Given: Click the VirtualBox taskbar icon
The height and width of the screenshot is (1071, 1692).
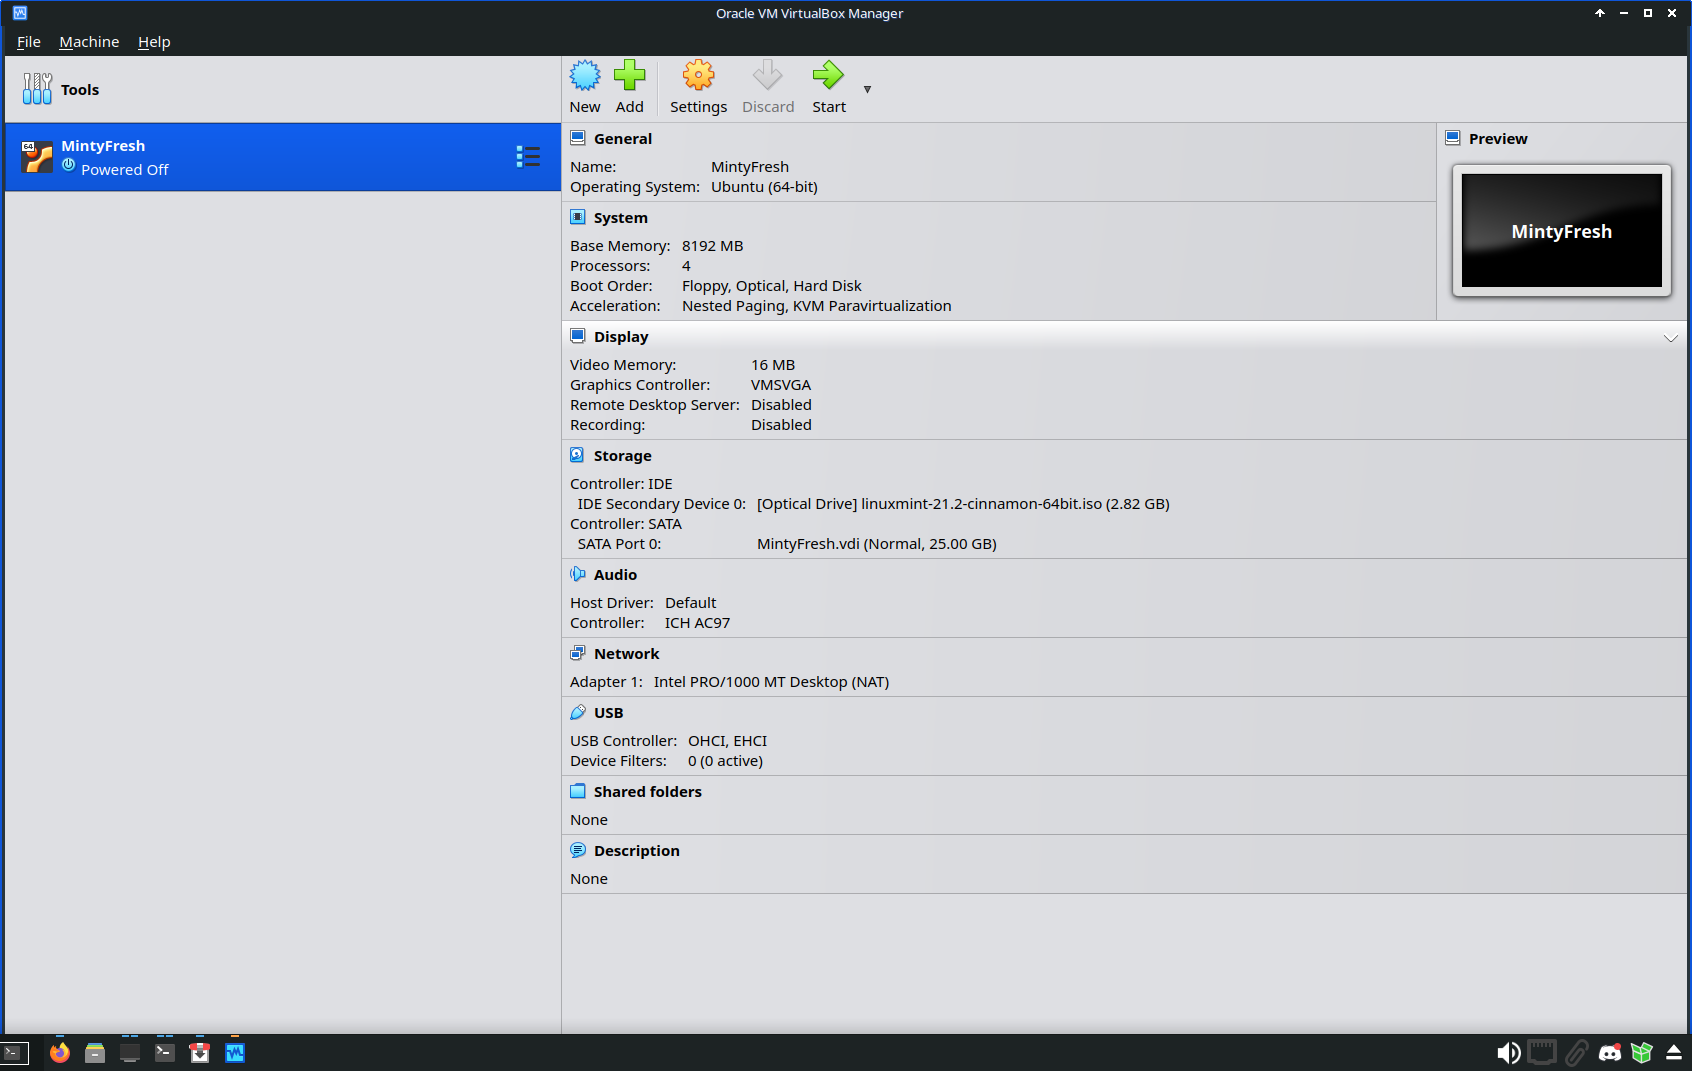Looking at the screenshot, I should coord(235,1052).
